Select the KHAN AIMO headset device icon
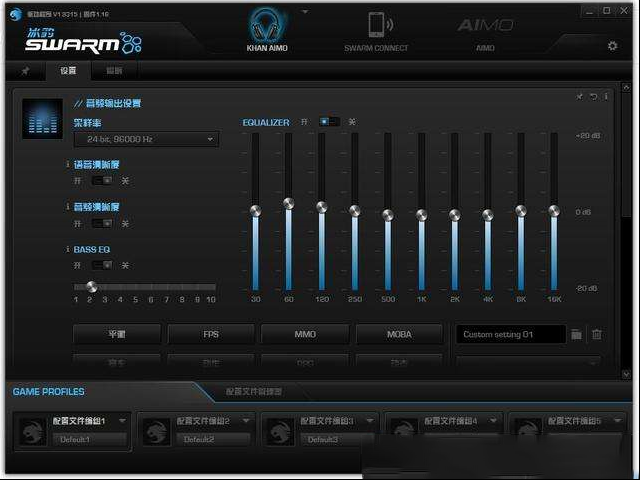This screenshot has height=480, width=640. tap(267, 27)
